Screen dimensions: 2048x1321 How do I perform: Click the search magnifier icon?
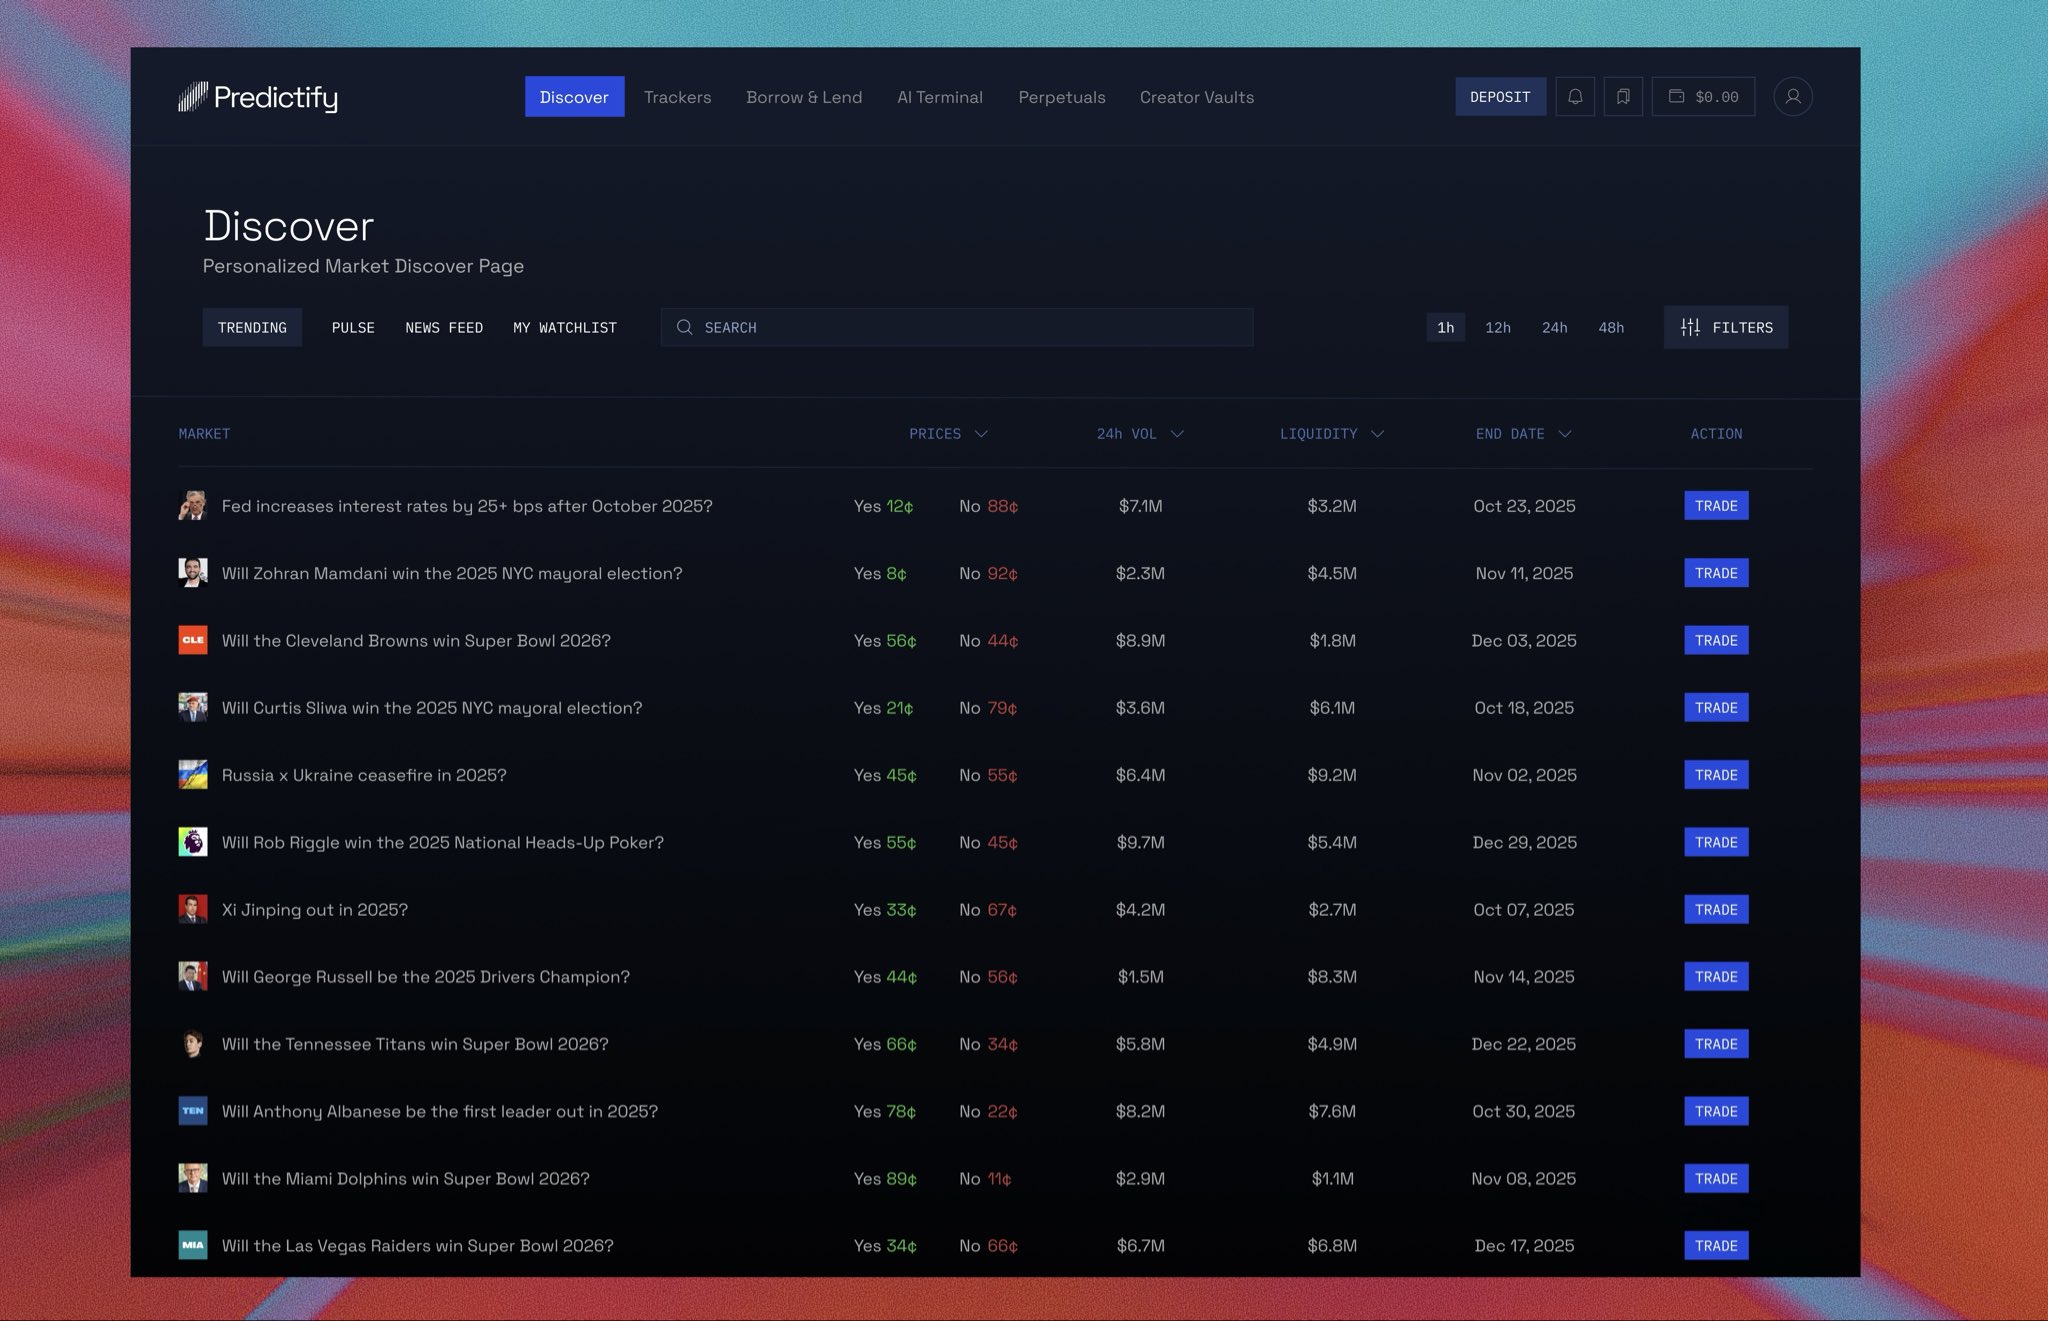(x=685, y=327)
